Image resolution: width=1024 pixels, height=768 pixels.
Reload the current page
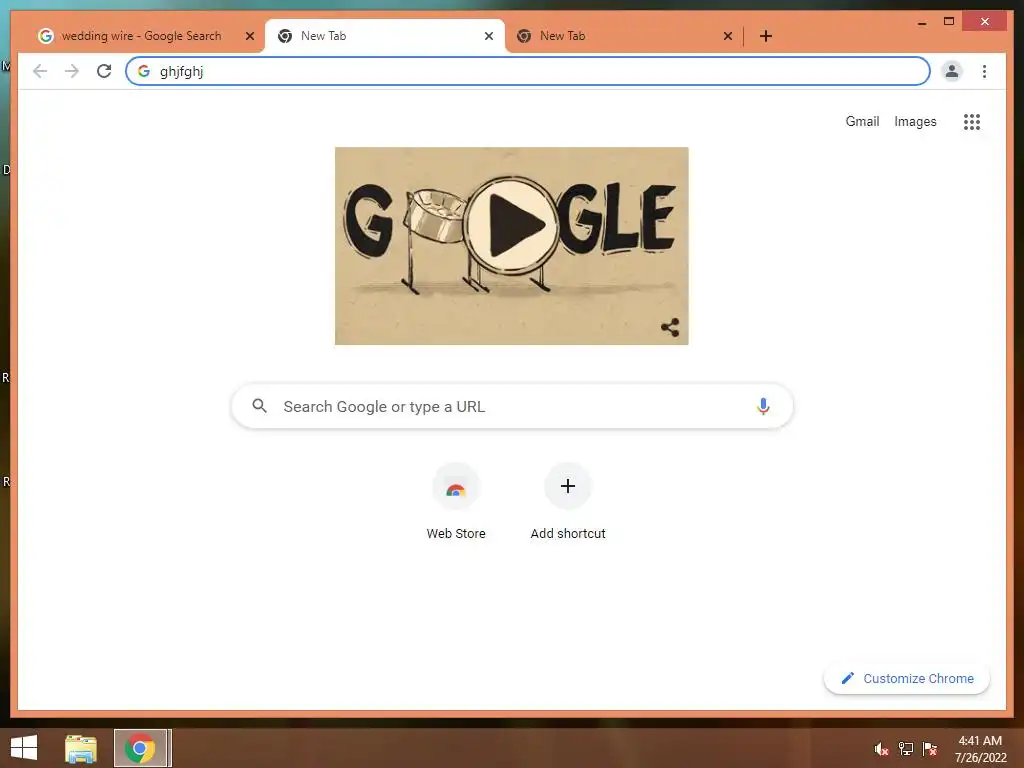(x=104, y=71)
